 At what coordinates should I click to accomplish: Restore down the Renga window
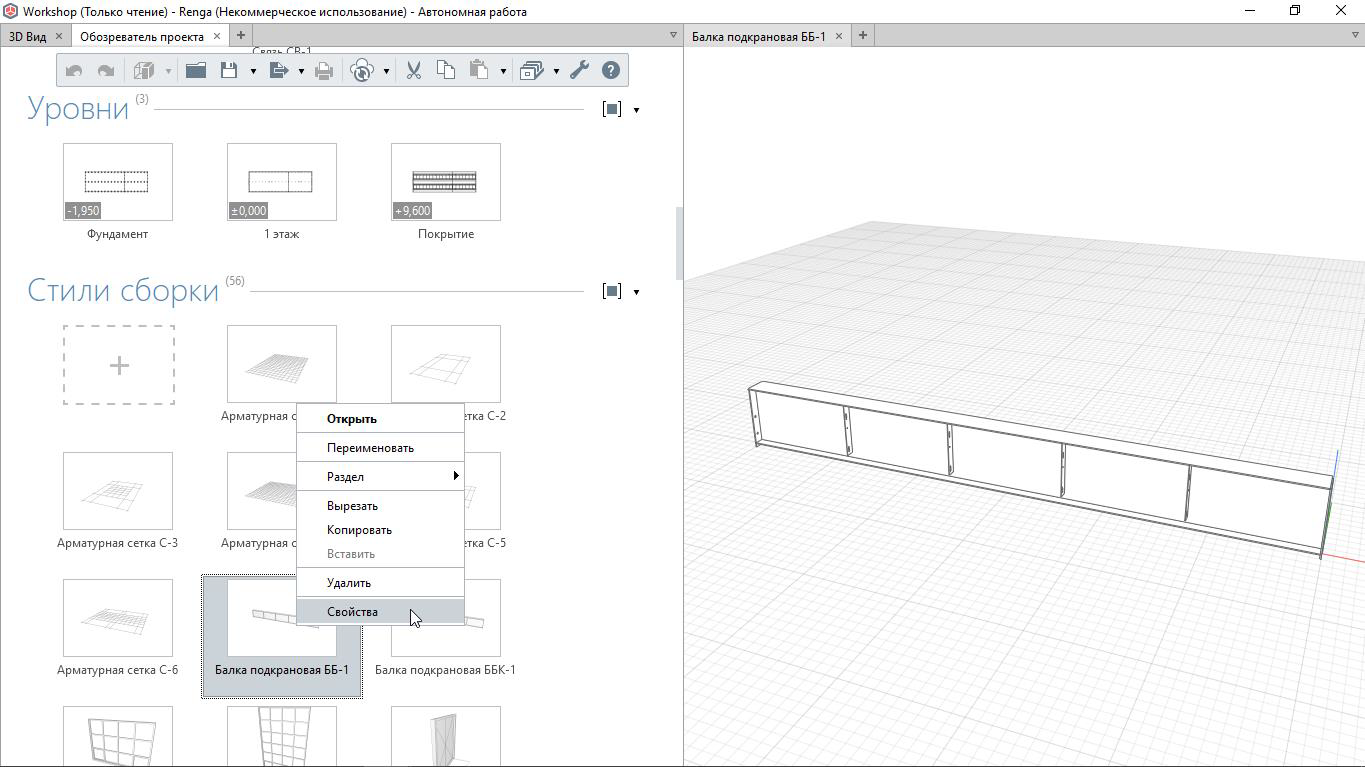(1295, 11)
